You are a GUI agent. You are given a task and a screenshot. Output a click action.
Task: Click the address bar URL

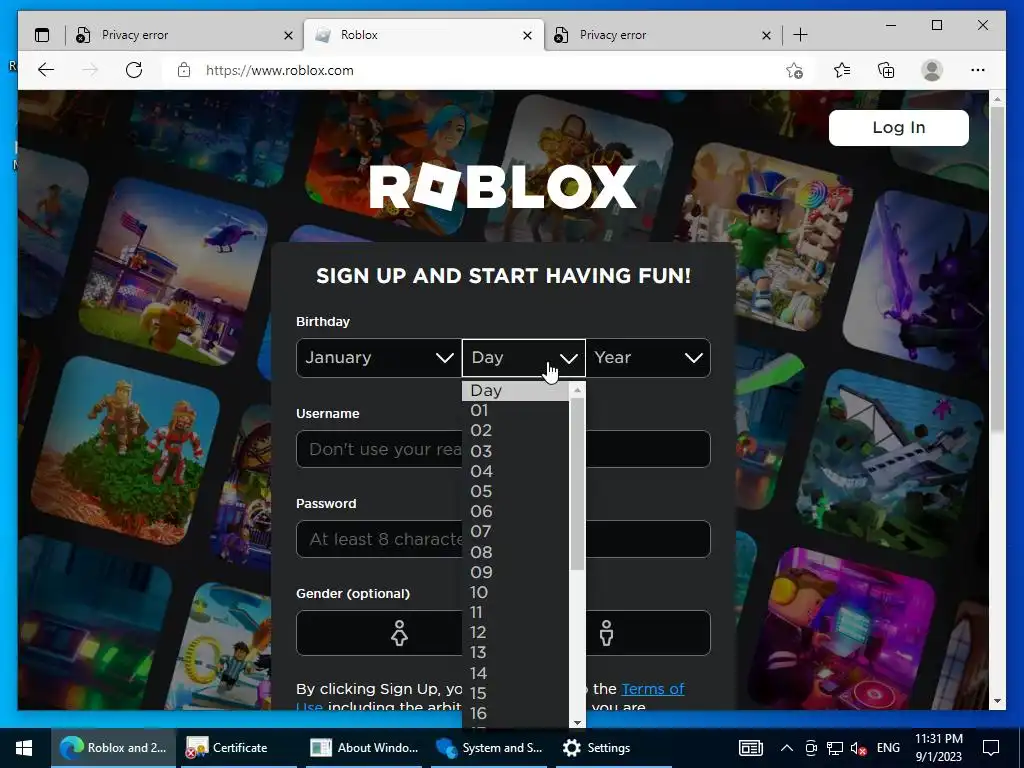(x=280, y=71)
